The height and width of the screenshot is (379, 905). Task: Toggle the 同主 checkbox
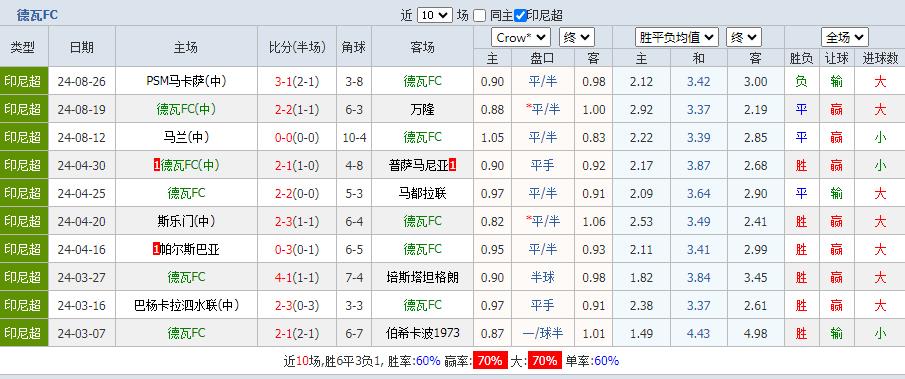480,16
